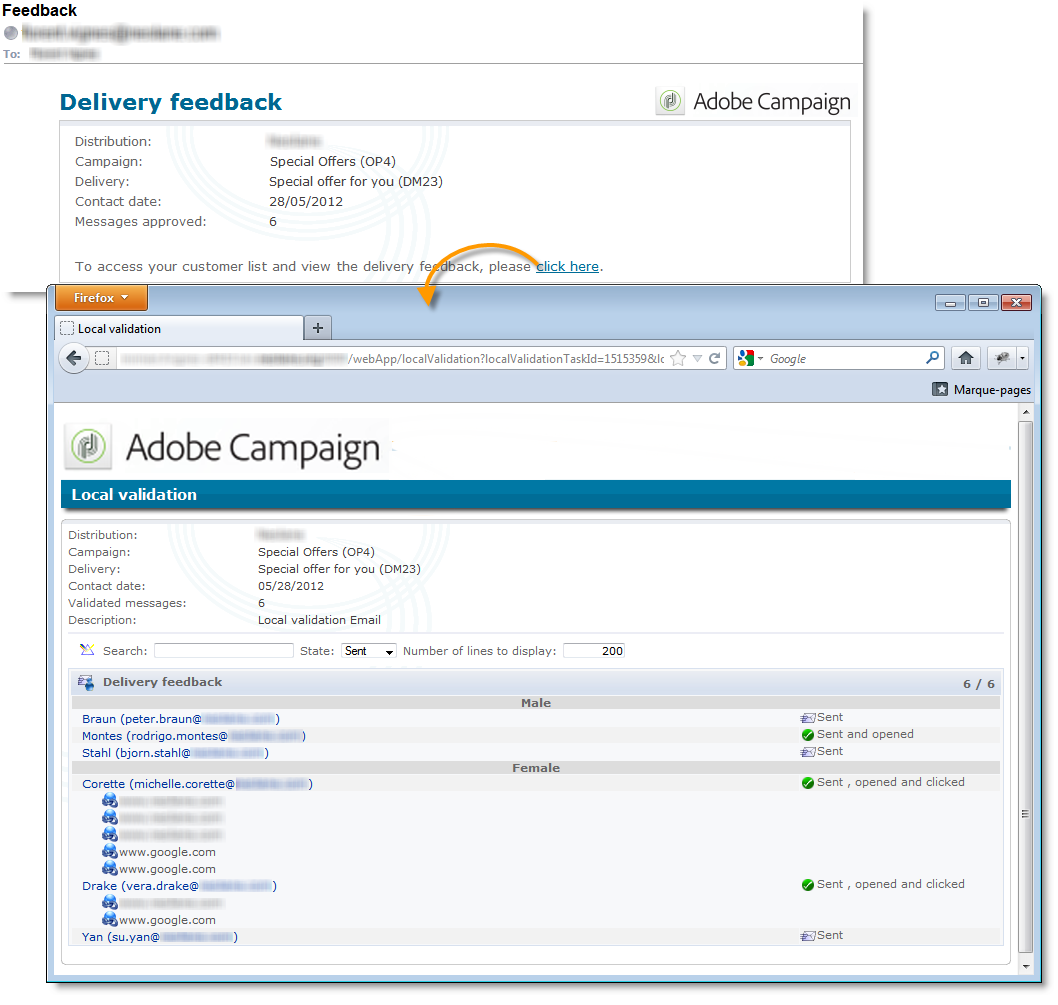This screenshot has height=1005, width=1058.
Task: Click the site identity icon in address bar
Action: 102,358
